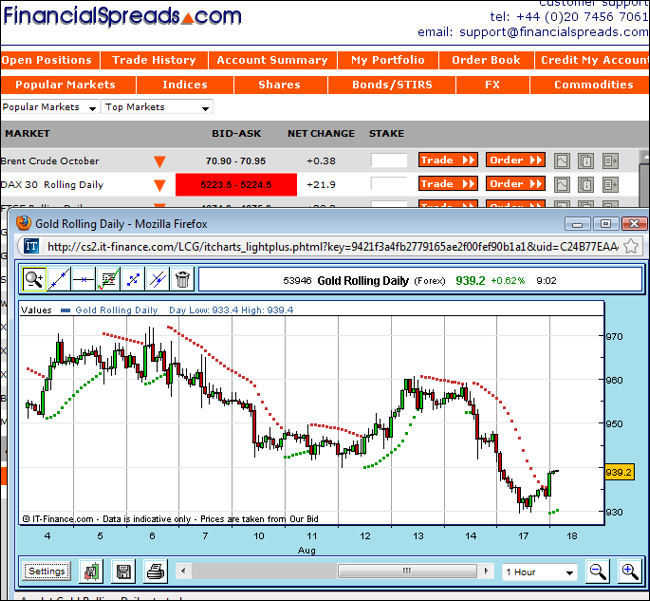Click the Brent Crude October market name
Image resolution: width=650 pixels, height=601 pixels.
pos(50,161)
